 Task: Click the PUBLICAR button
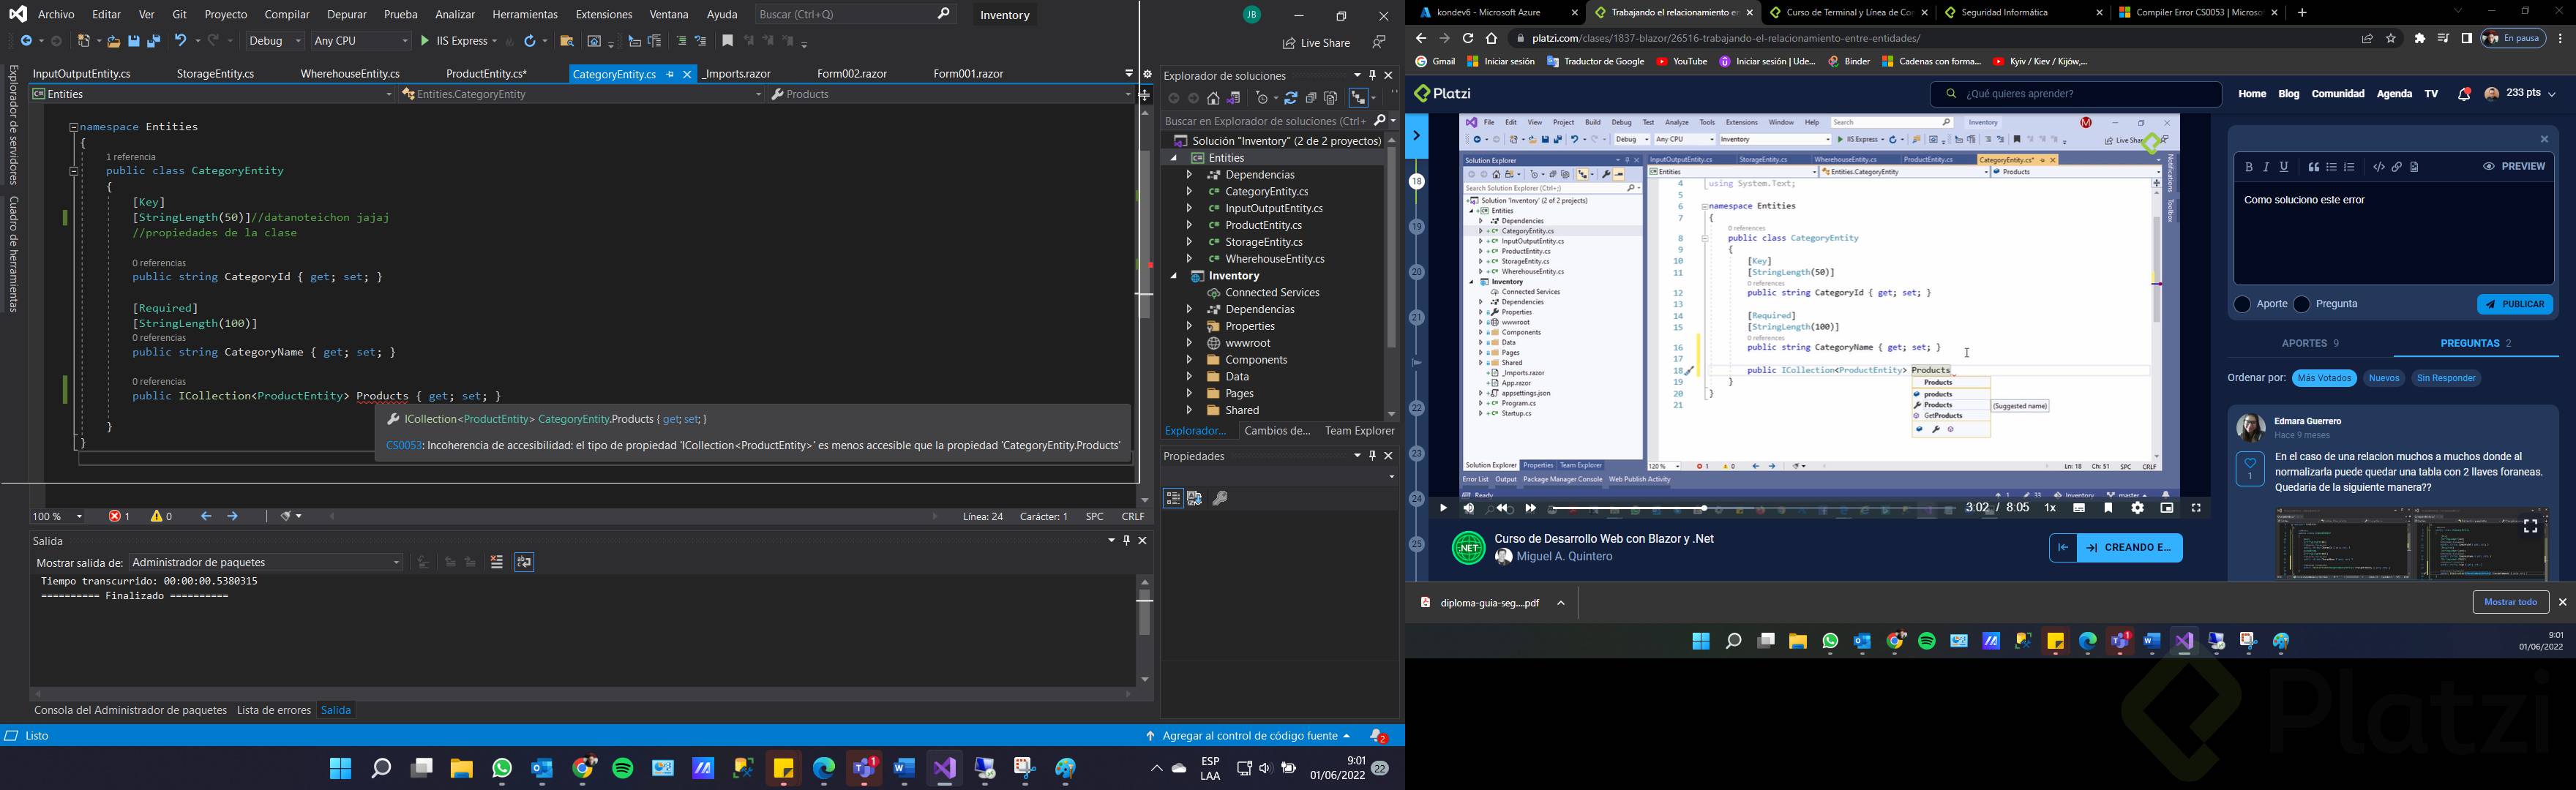(2514, 304)
